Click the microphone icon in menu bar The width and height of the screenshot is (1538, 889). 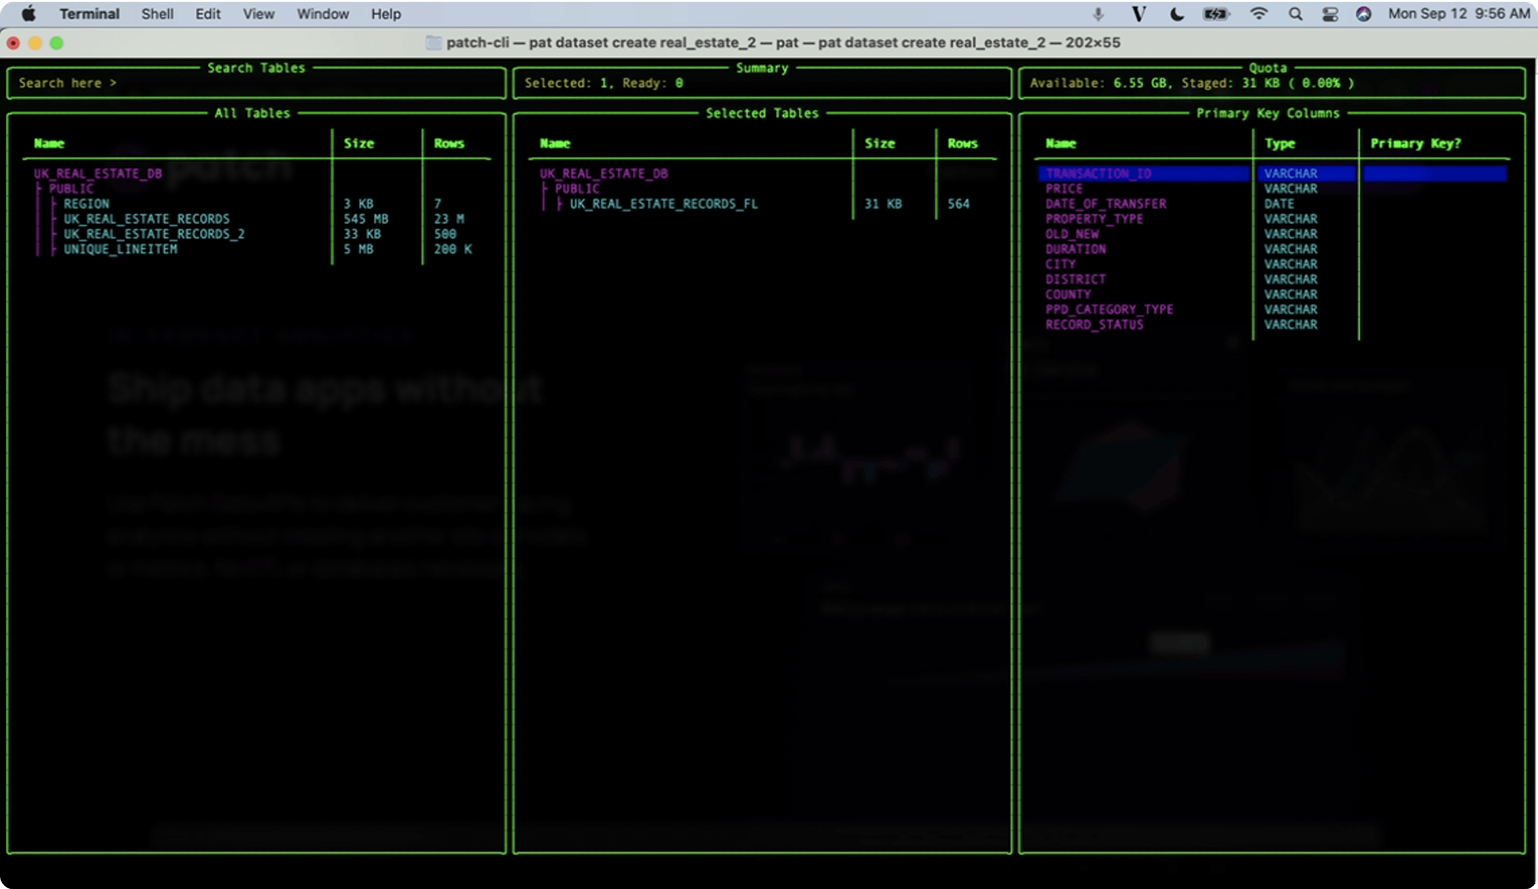coord(1098,14)
